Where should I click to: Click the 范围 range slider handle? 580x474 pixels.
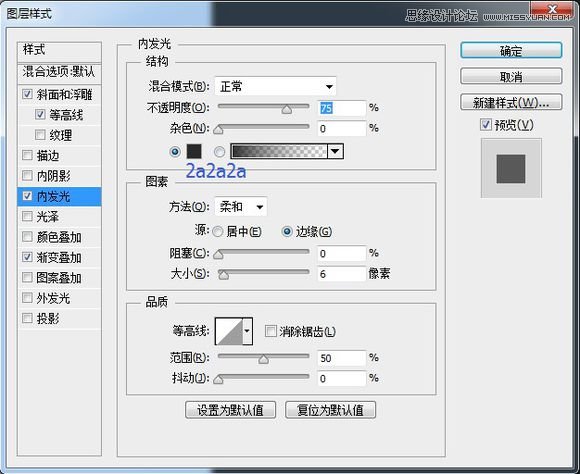point(263,359)
